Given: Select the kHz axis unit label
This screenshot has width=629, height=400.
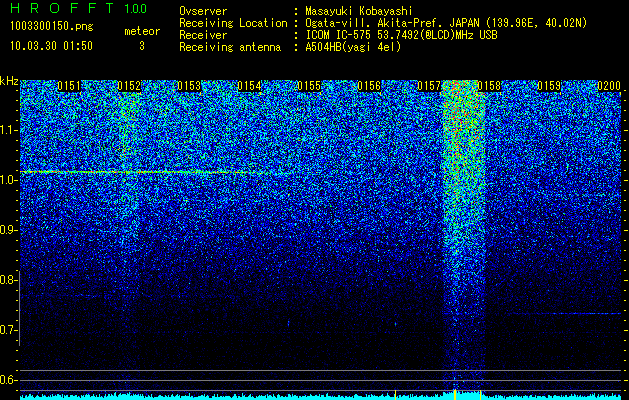Looking at the screenshot, I should (9, 81).
